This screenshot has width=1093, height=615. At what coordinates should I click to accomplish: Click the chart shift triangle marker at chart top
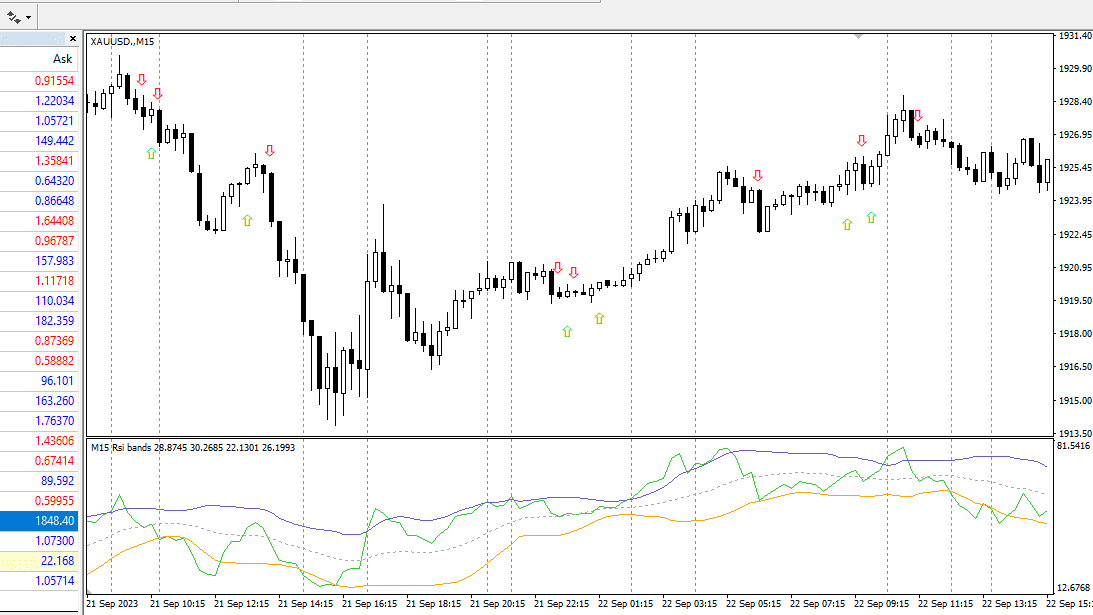click(x=859, y=36)
